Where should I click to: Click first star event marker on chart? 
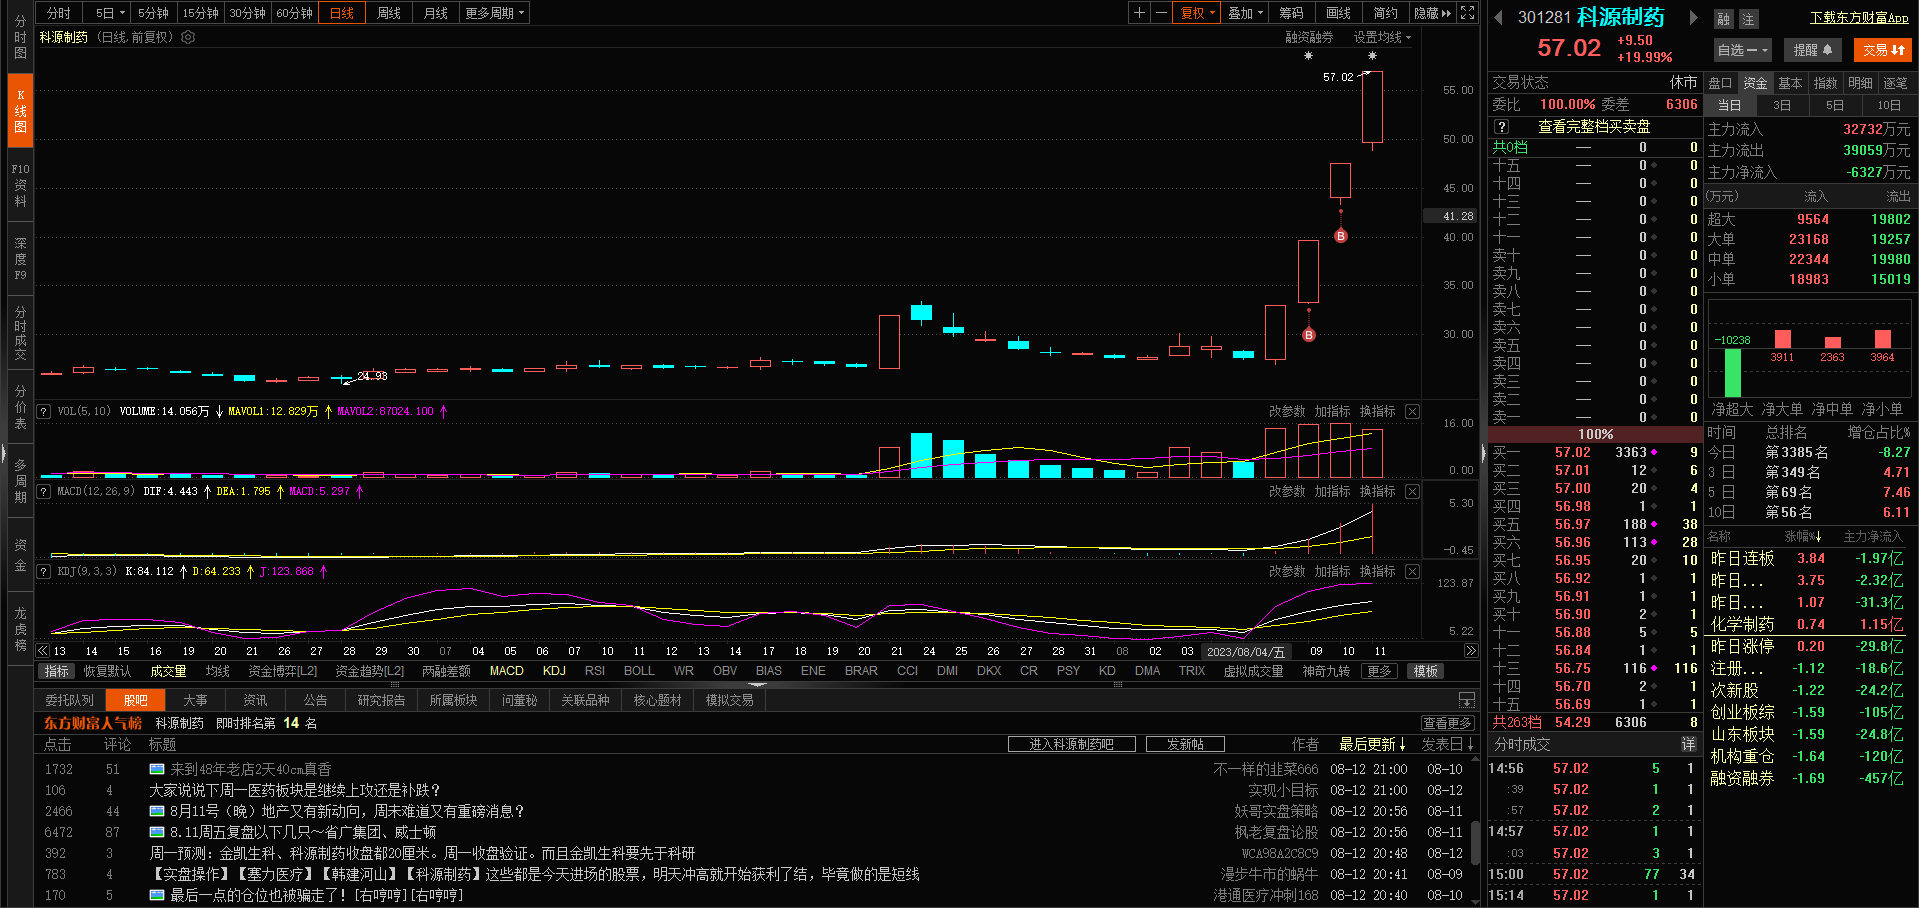[1308, 56]
